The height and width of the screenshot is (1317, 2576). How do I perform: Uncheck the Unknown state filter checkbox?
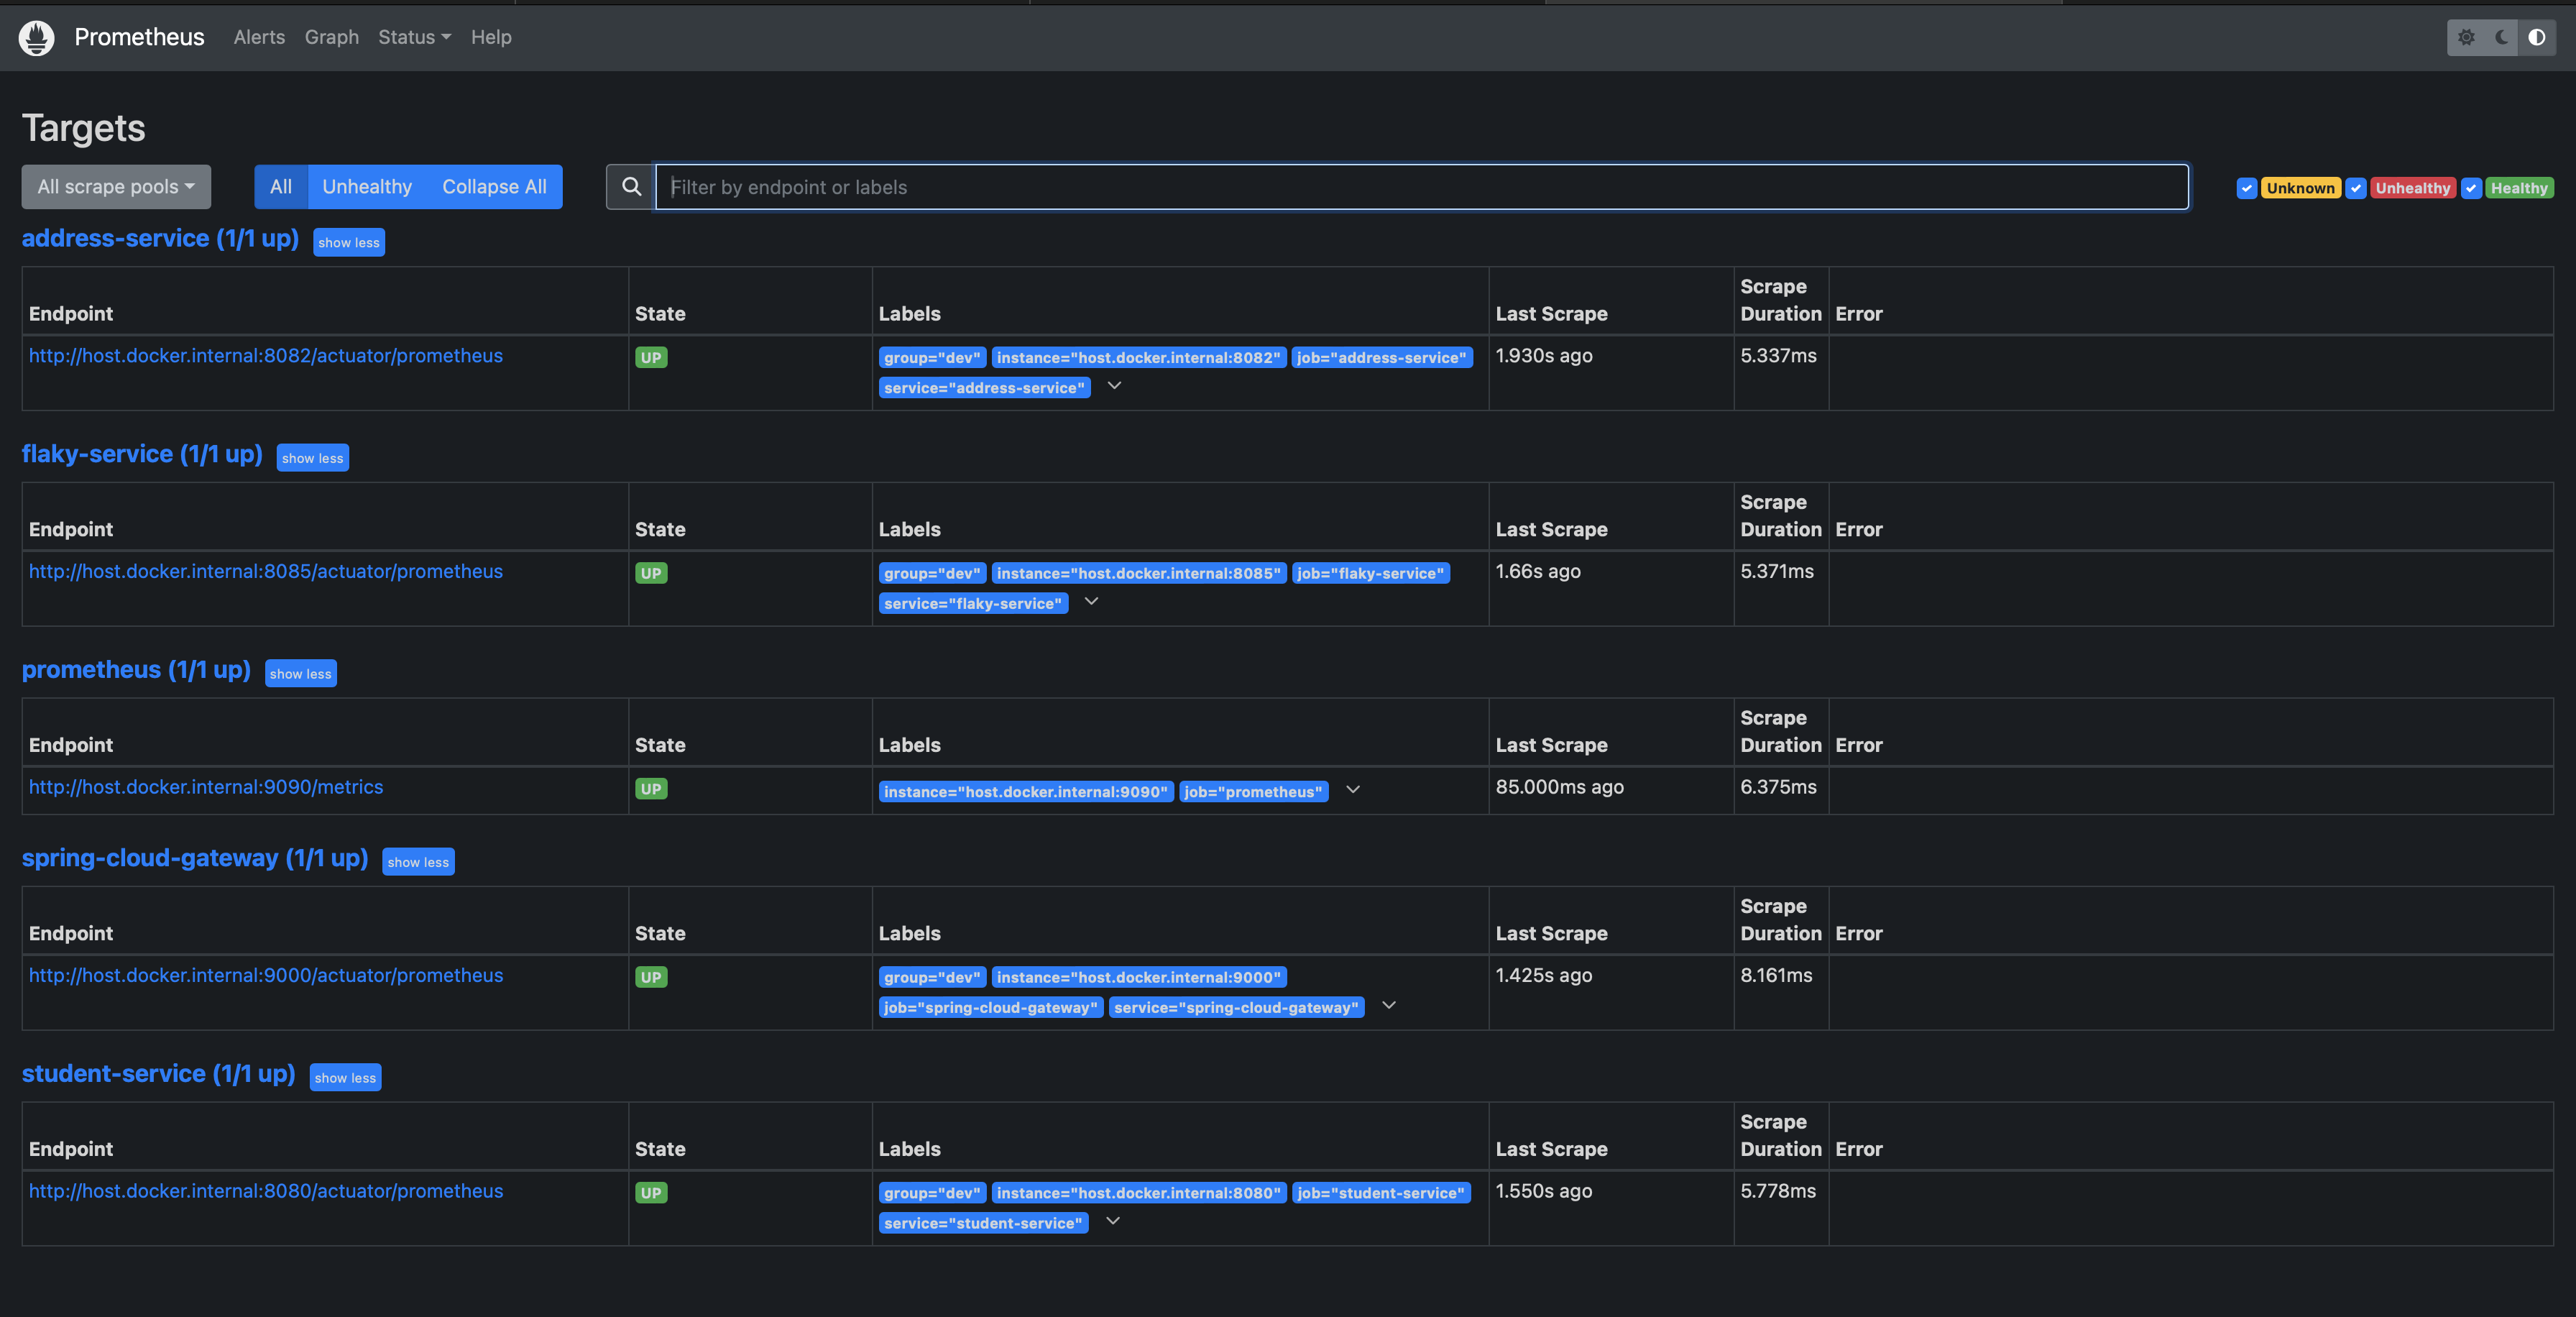(x=2247, y=188)
